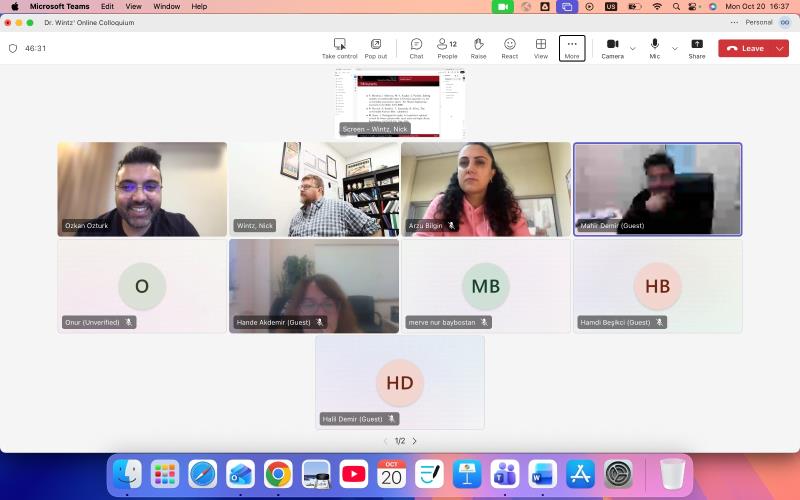This screenshot has width=800, height=500.
Task: Pop out the shared screen
Action: [375, 47]
